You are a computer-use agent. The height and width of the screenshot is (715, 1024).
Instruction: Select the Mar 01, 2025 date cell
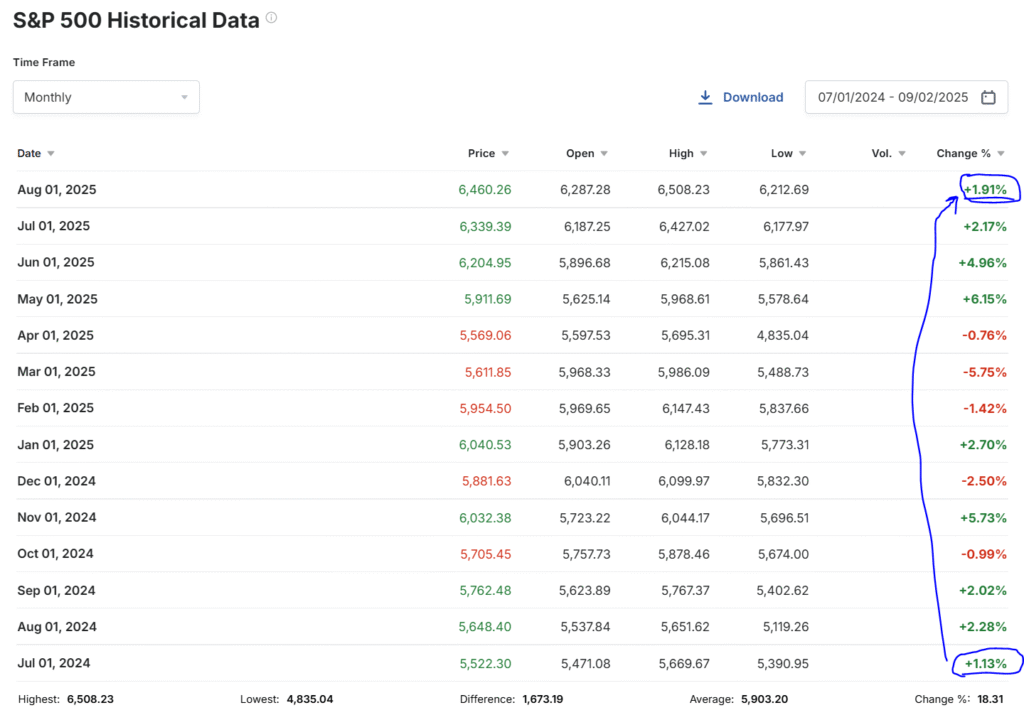coord(56,372)
